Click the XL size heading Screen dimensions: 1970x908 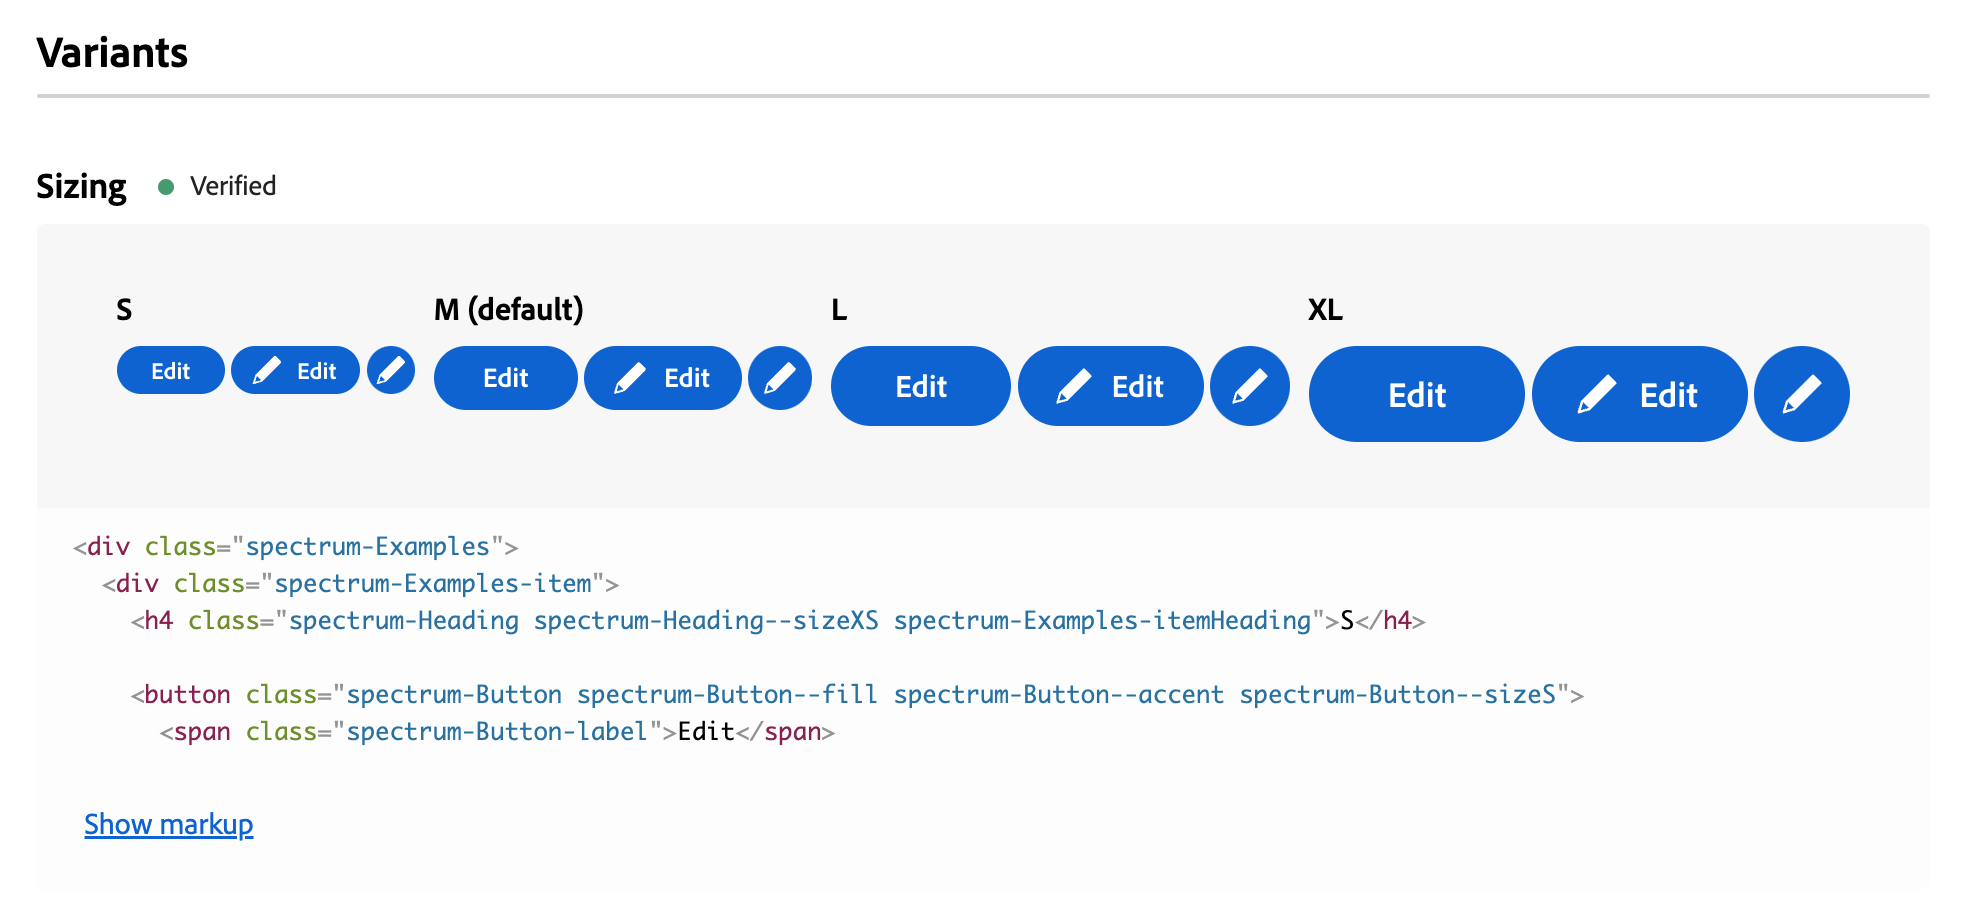pos(1325,310)
